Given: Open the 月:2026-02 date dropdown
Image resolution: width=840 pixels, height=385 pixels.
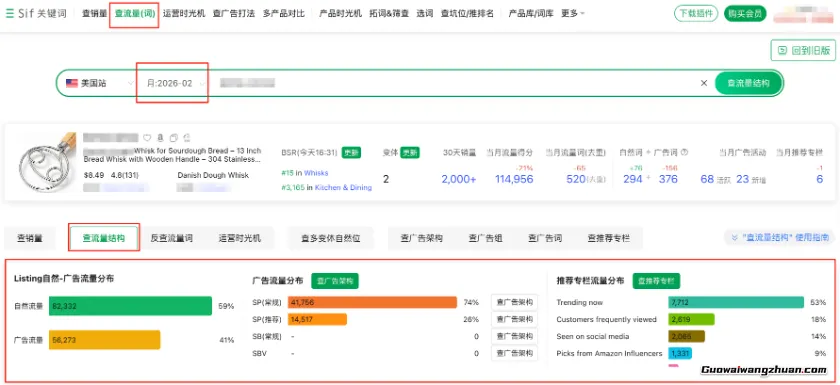Looking at the screenshot, I should click(x=176, y=83).
